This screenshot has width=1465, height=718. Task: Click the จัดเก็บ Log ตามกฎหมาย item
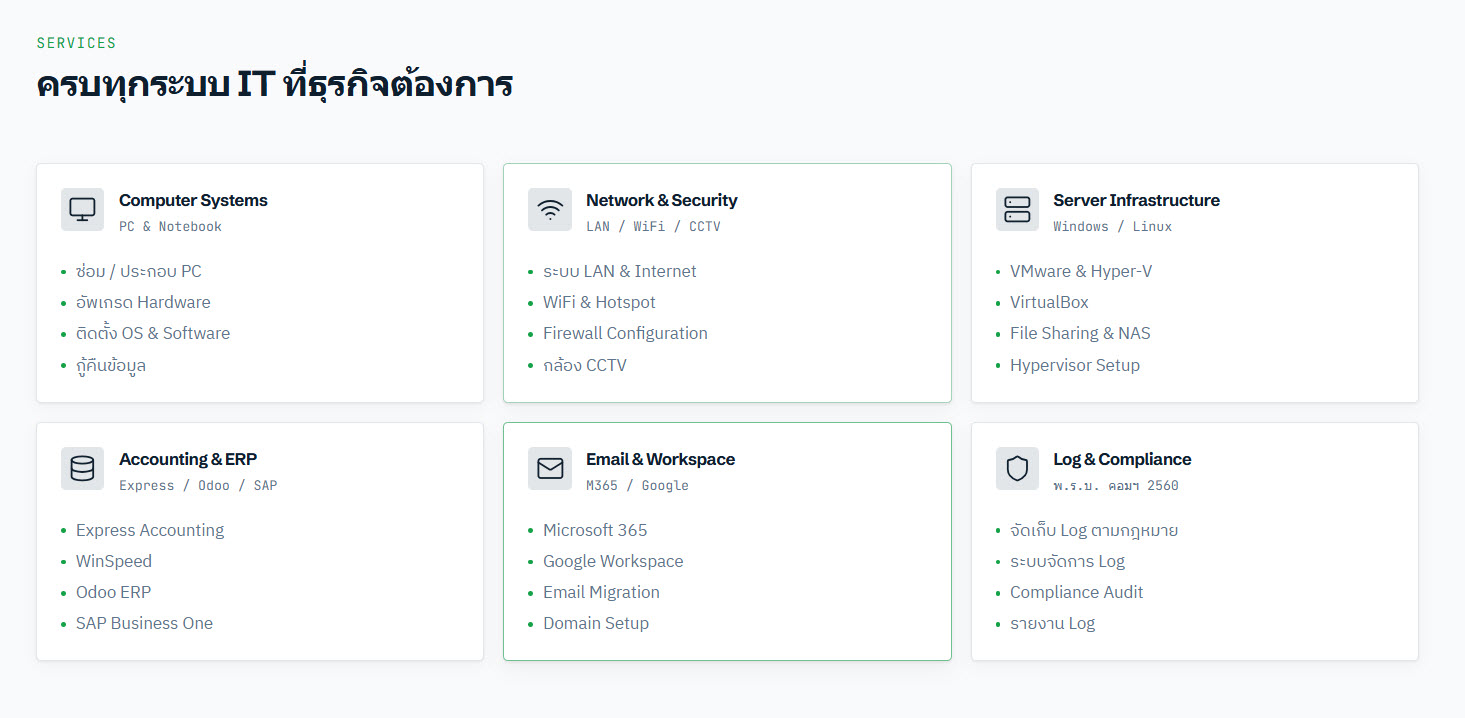(1094, 530)
